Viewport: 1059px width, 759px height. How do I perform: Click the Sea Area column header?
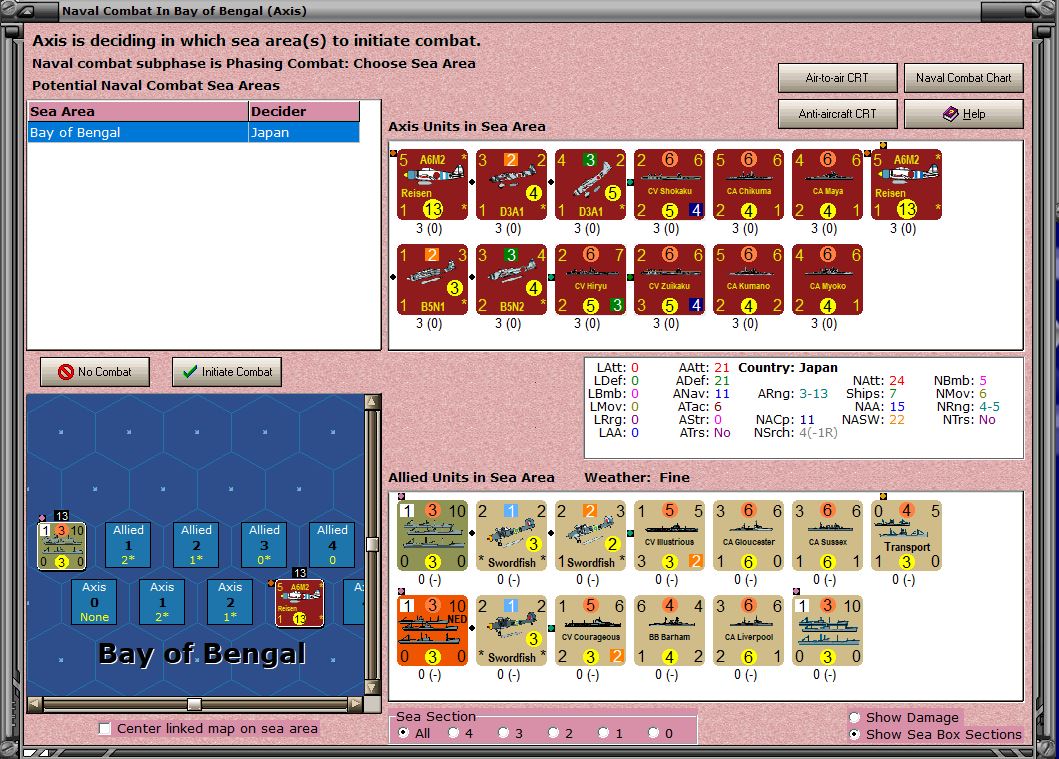tap(138, 111)
